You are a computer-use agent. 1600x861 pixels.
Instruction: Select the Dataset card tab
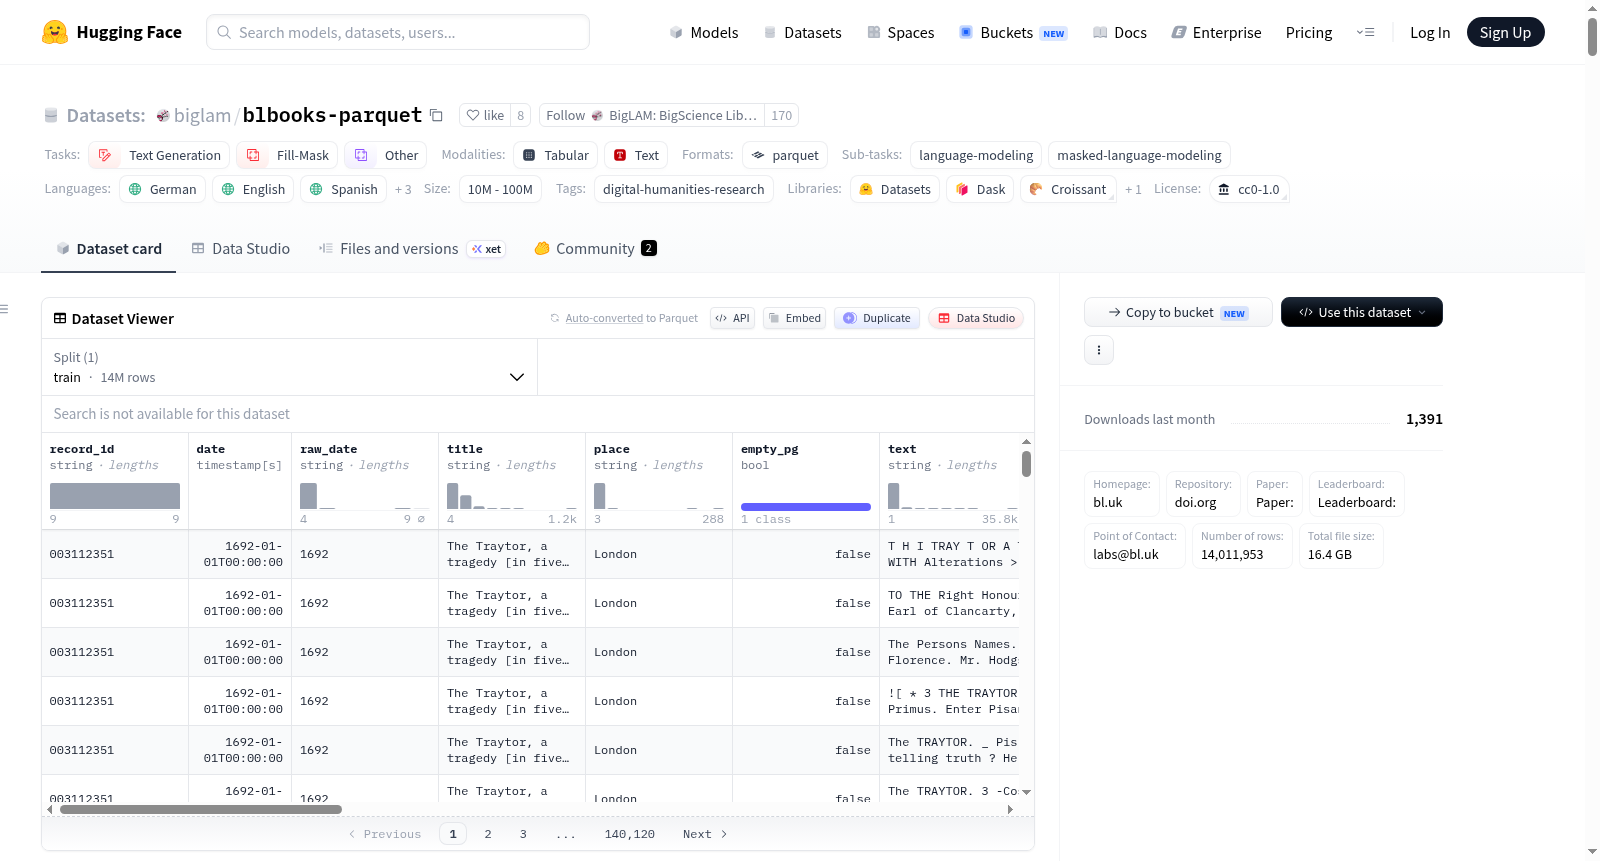[x=109, y=249]
